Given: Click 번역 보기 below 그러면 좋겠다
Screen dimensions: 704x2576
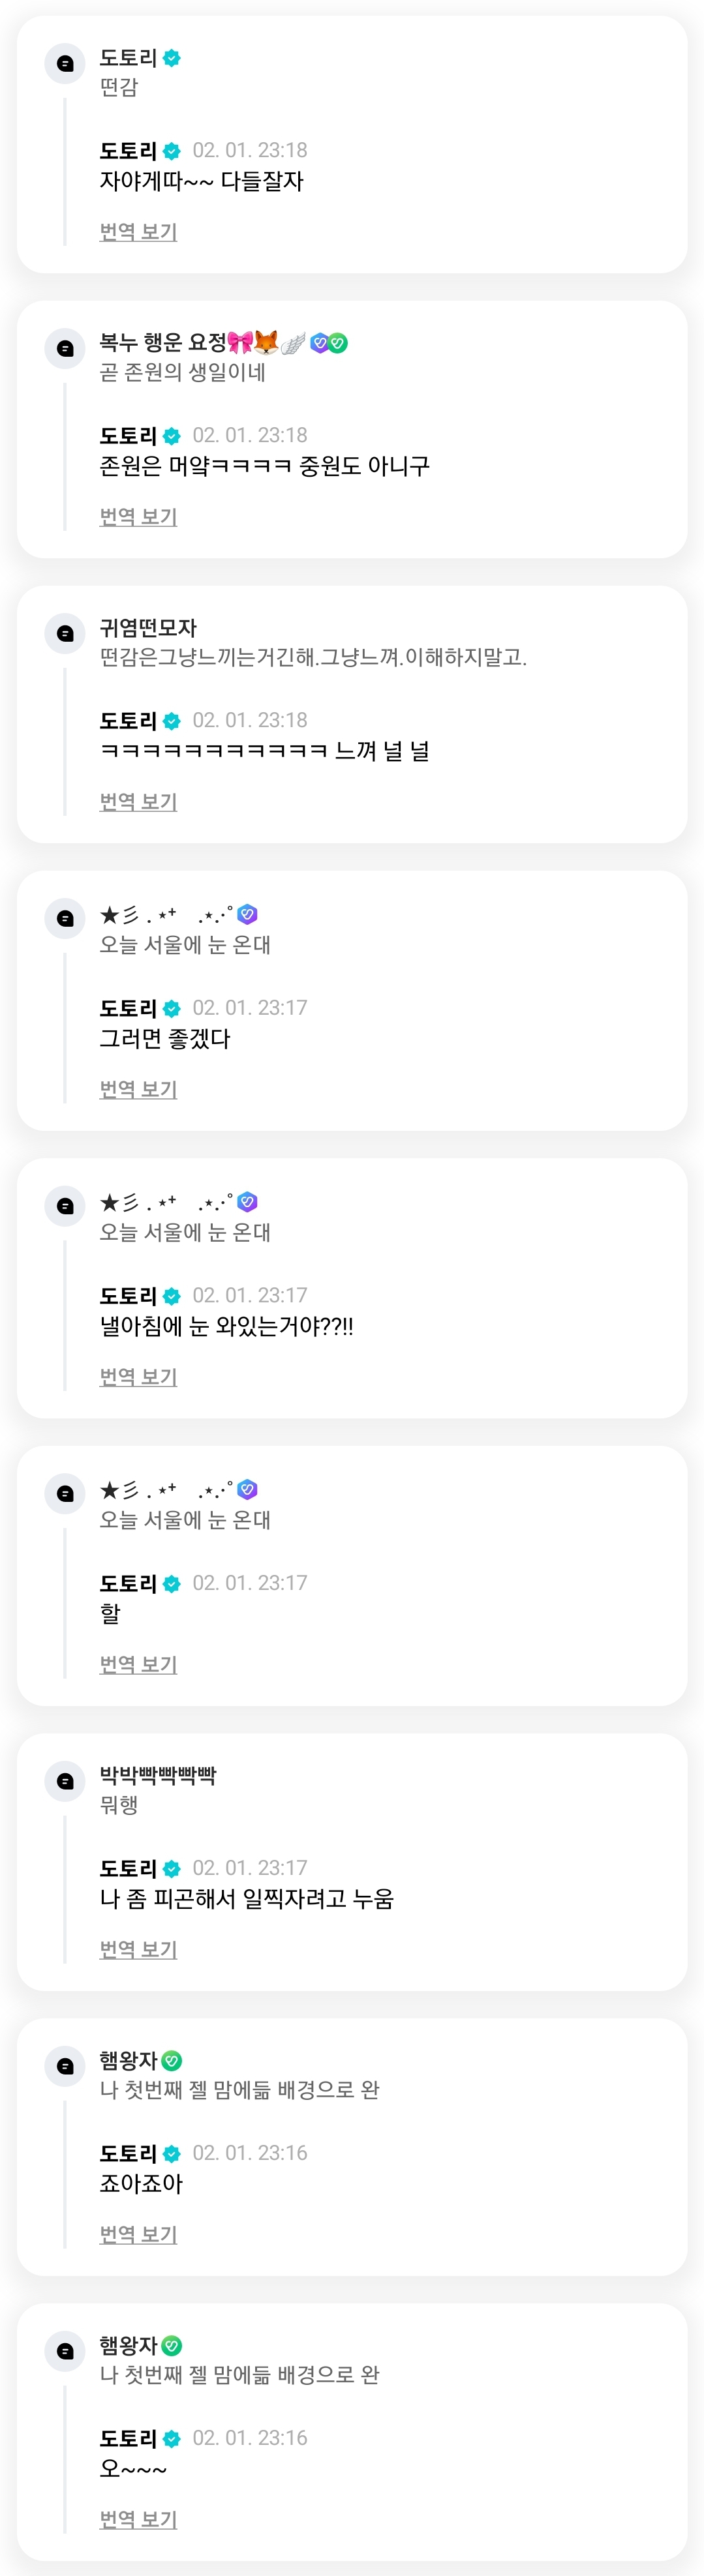Looking at the screenshot, I should pyautogui.click(x=138, y=1089).
